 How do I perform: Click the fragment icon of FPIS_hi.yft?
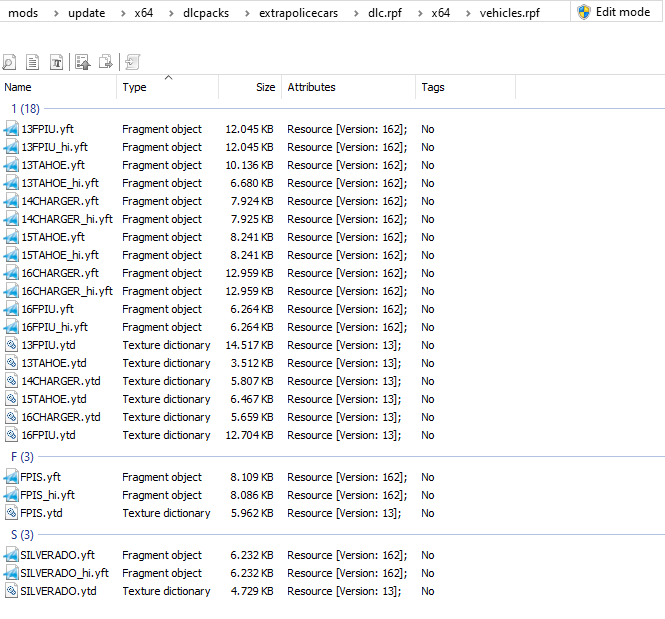(x=11, y=495)
